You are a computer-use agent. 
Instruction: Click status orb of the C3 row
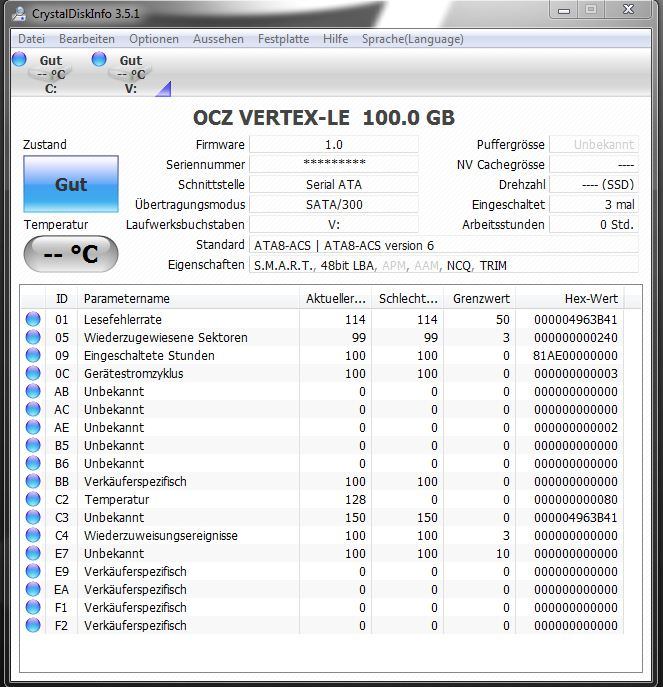[33, 517]
